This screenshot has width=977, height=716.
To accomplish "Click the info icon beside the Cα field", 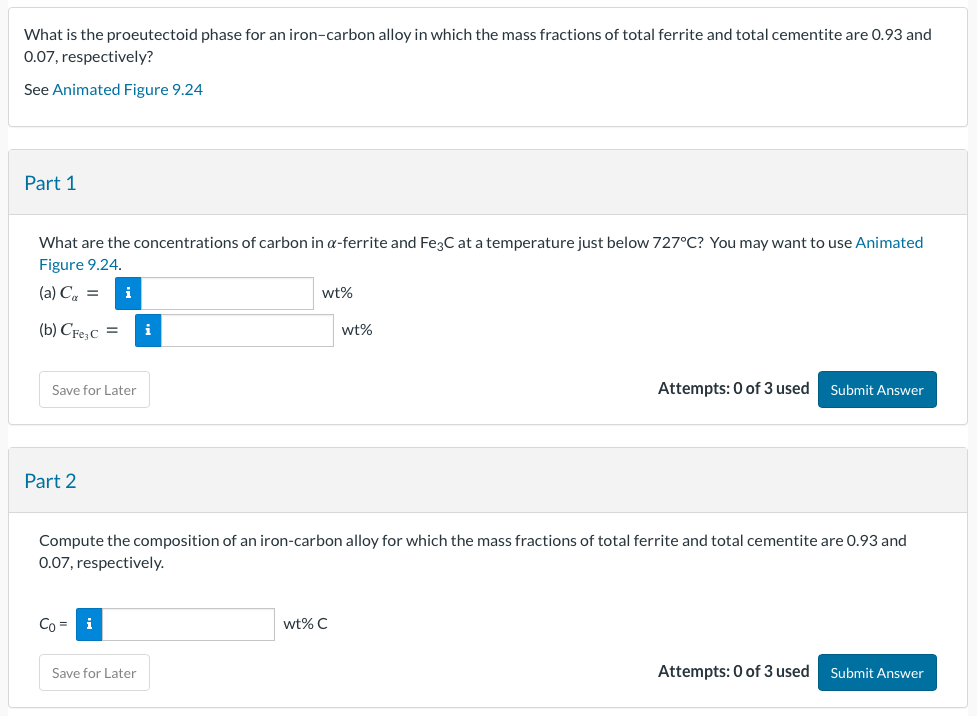I will 127,294.
